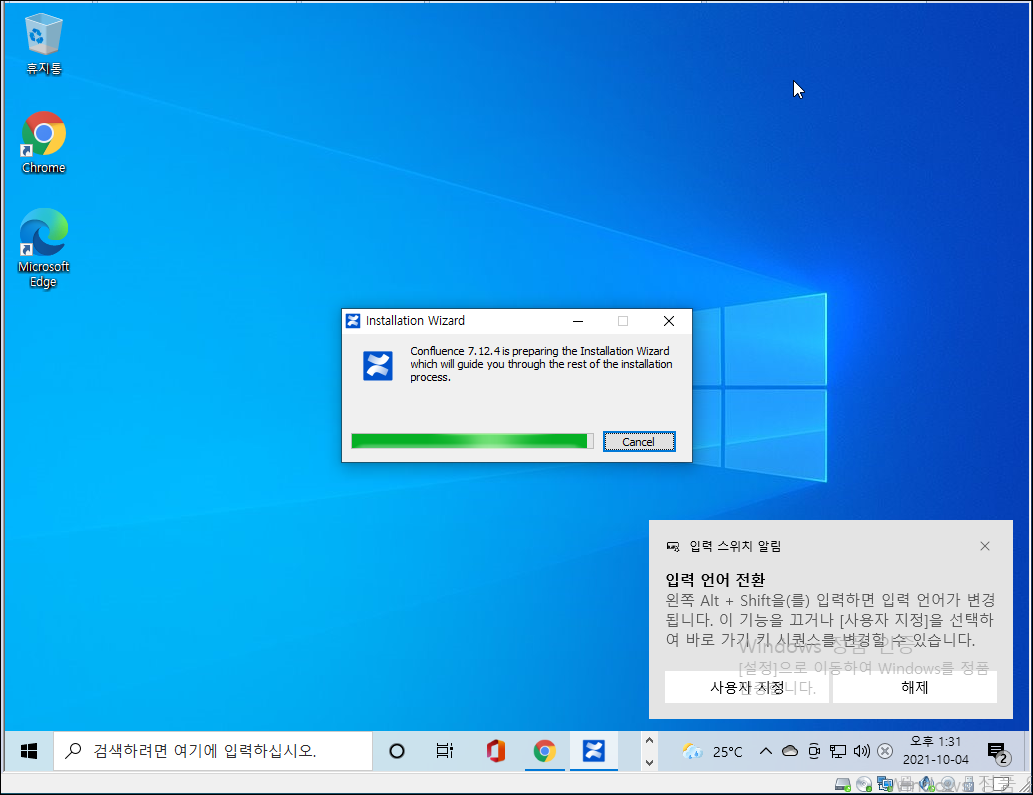Click the 해제 button in the notification

click(x=914, y=687)
